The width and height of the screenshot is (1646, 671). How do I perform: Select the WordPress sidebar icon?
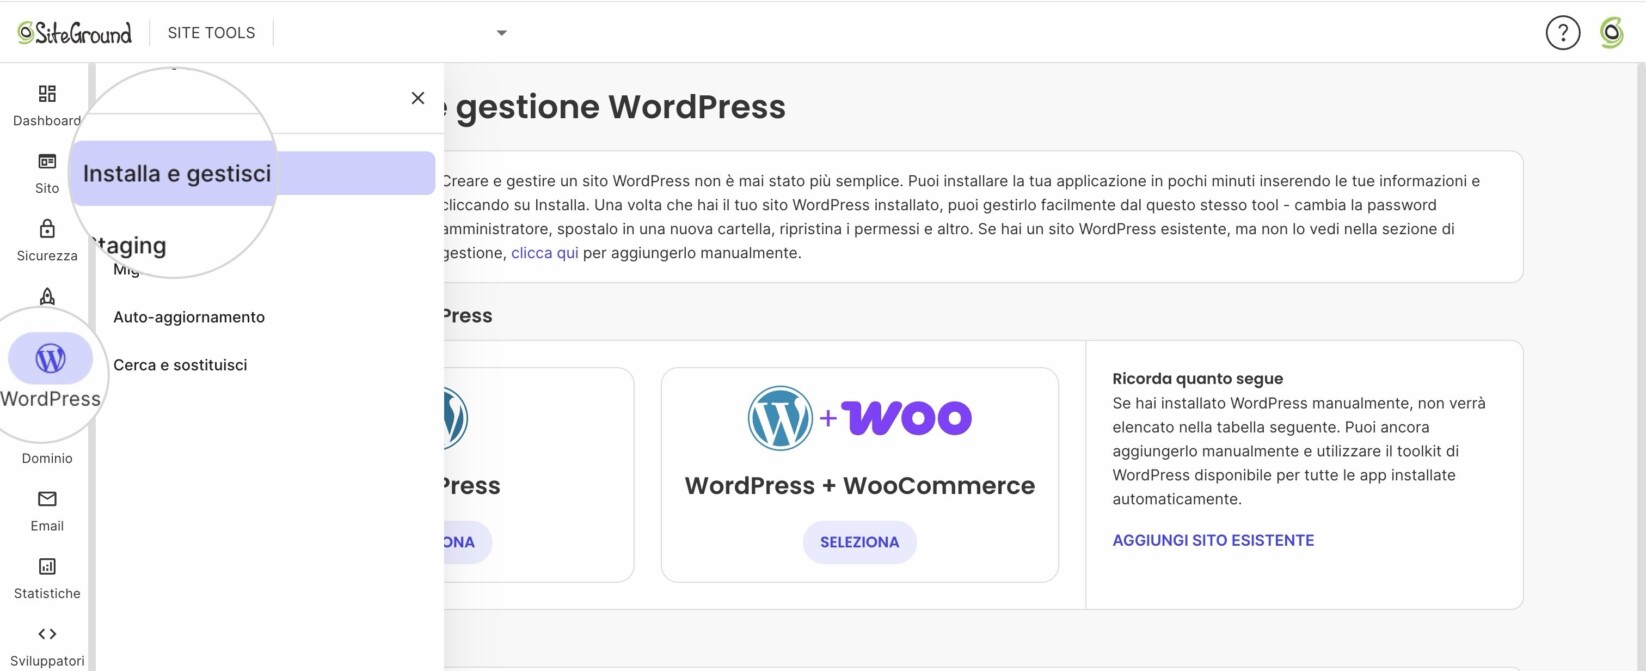click(x=50, y=358)
